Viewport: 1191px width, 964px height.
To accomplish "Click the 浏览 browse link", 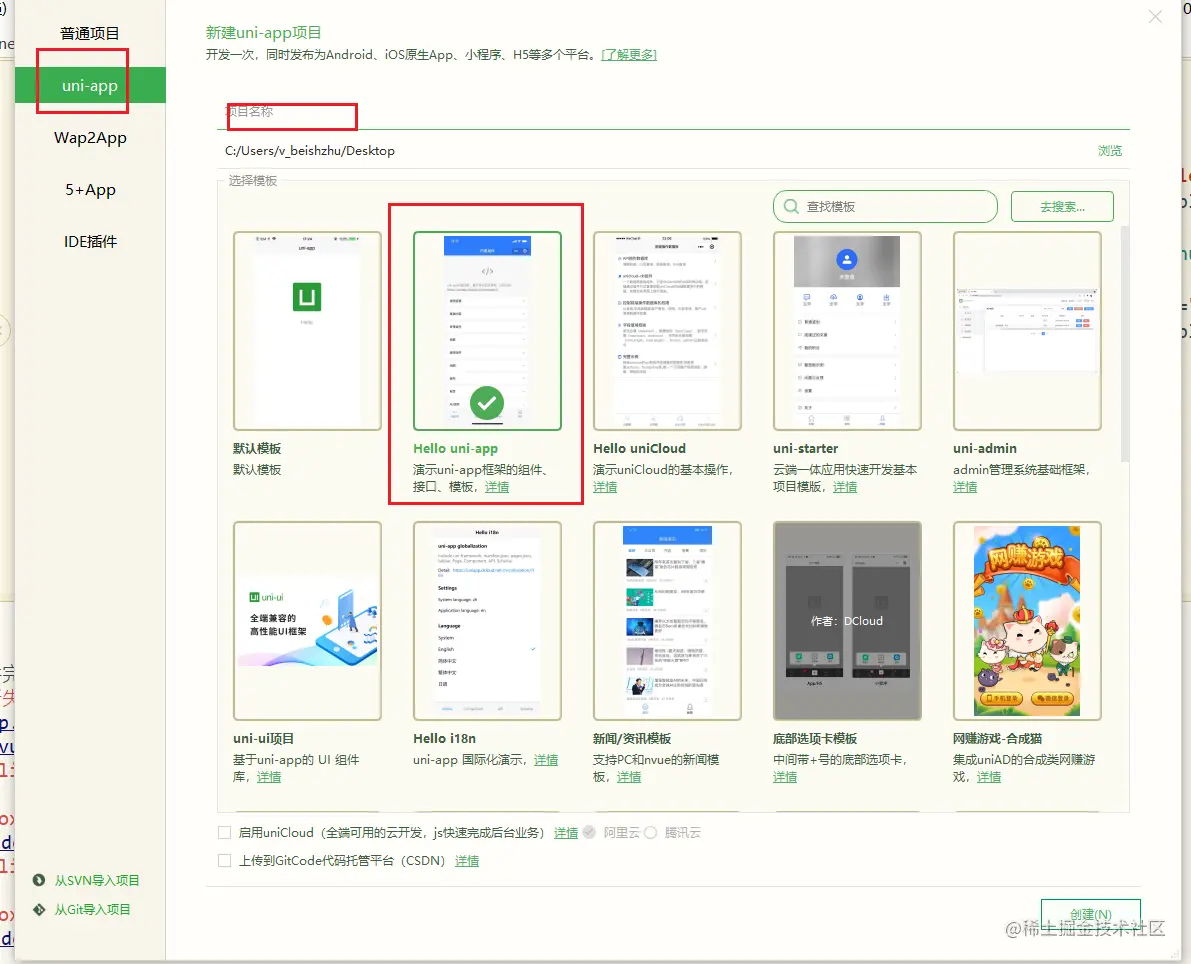I will click(x=1110, y=150).
